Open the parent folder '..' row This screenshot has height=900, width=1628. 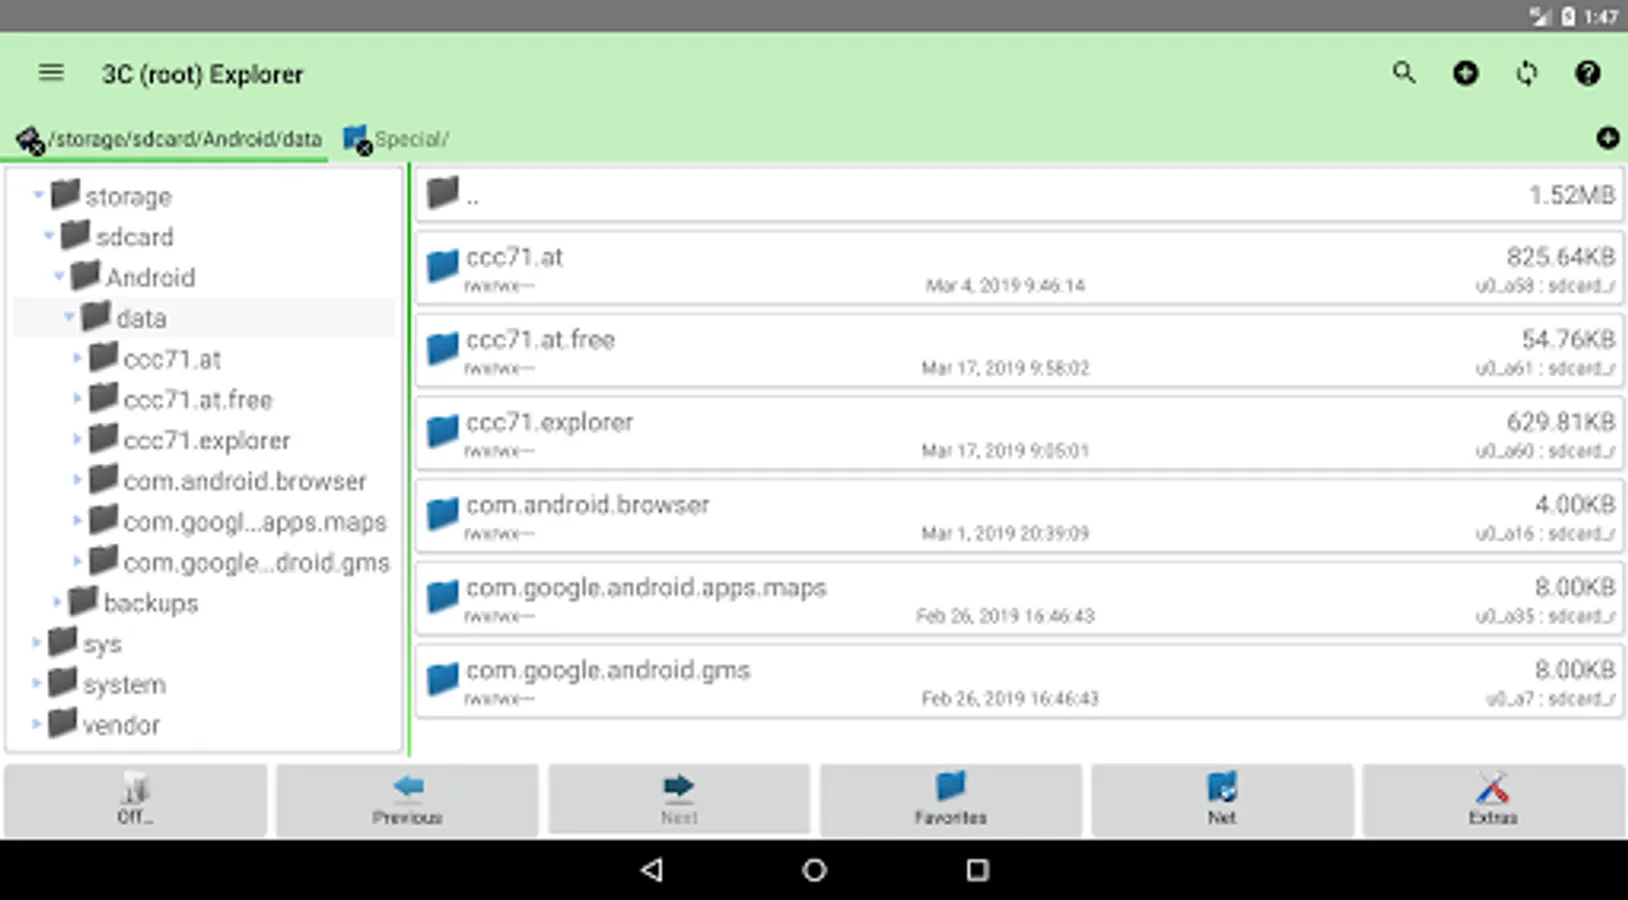coord(1020,194)
